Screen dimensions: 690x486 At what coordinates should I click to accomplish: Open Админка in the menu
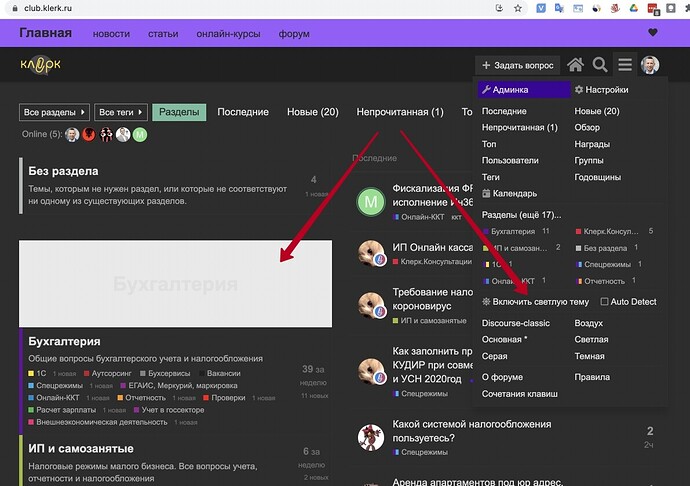pos(524,89)
